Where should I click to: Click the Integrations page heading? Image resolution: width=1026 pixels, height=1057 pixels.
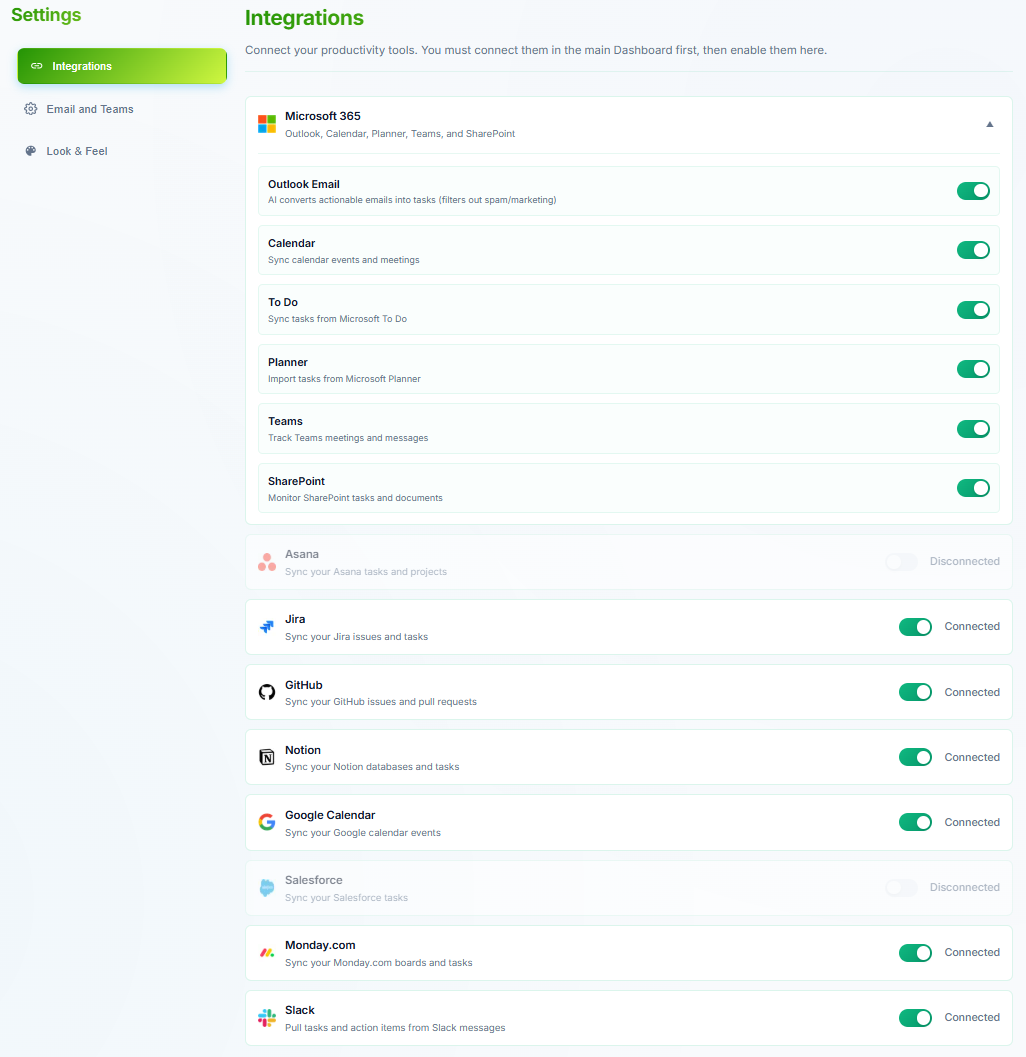click(304, 18)
